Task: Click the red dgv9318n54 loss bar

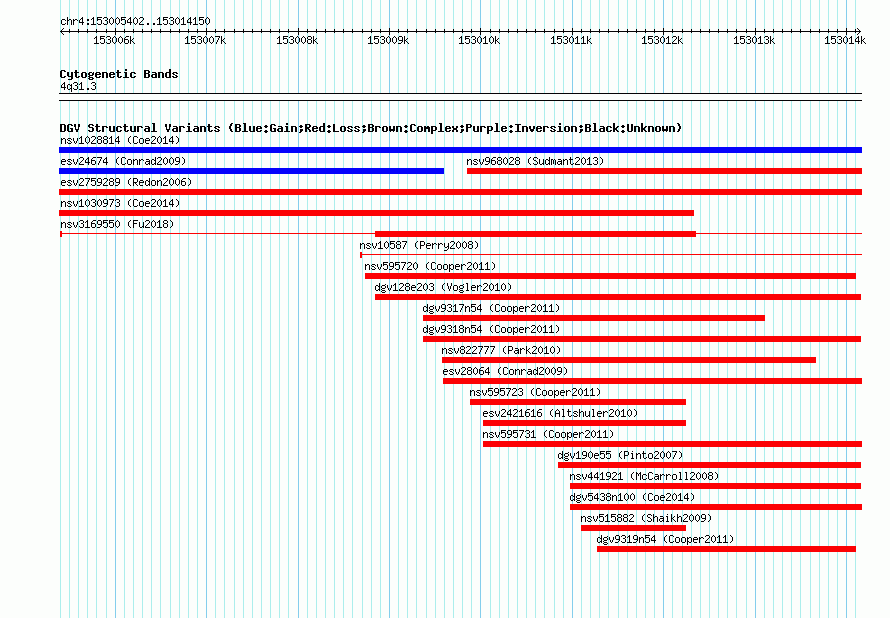Action: (x=642, y=339)
